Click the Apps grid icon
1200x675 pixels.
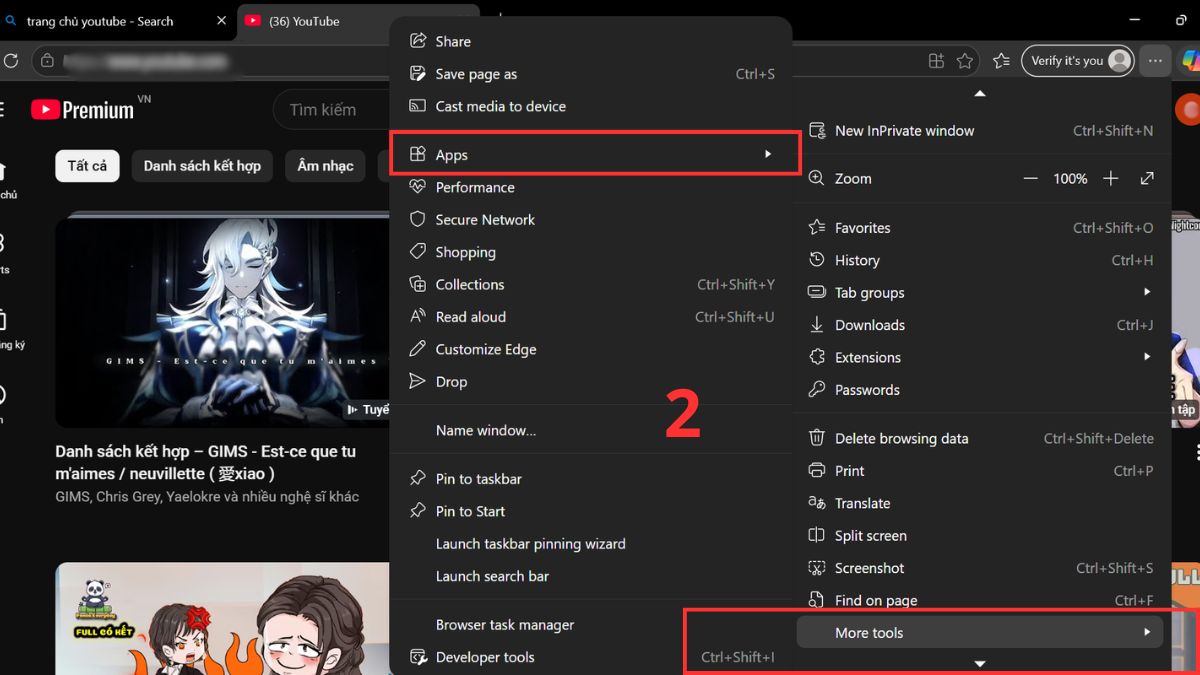[418, 155]
